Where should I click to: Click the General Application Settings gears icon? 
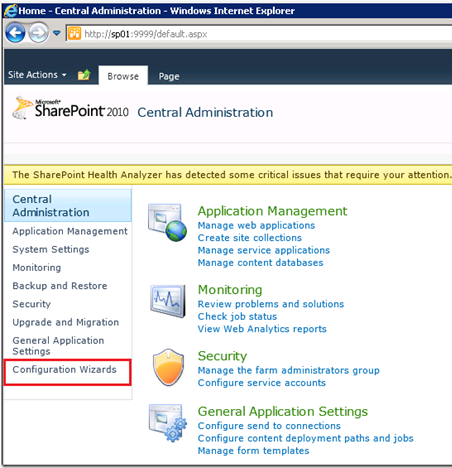(x=168, y=423)
